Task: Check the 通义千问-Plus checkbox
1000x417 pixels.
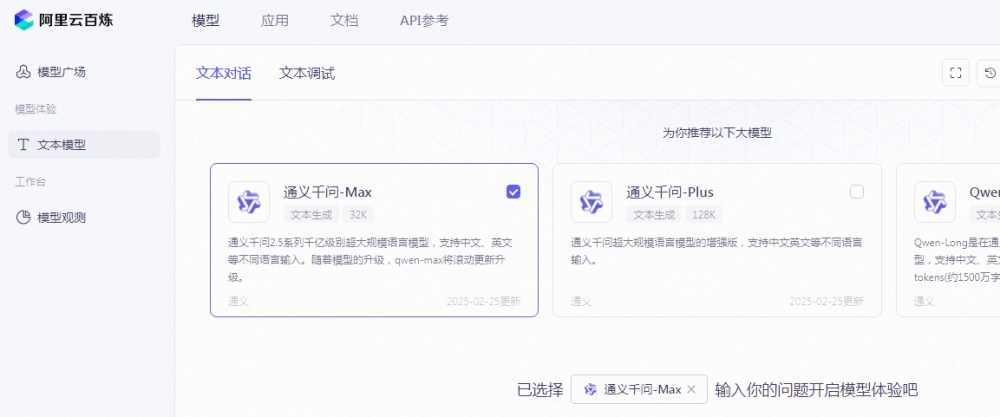Action: click(857, 191)
